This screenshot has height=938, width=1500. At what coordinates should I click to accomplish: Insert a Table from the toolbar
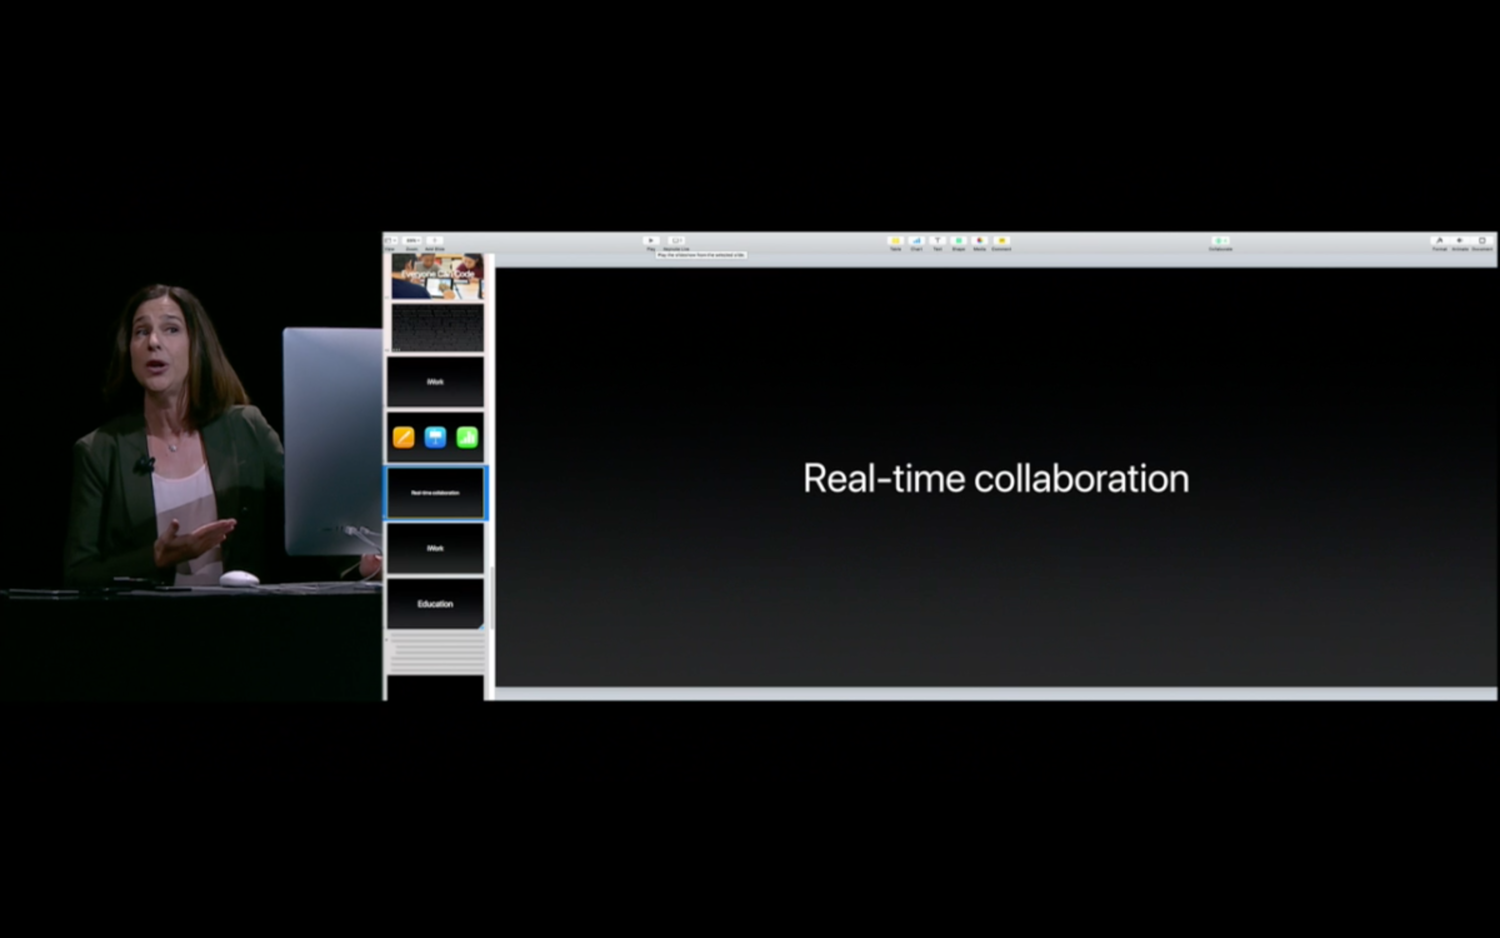[896, 241]
